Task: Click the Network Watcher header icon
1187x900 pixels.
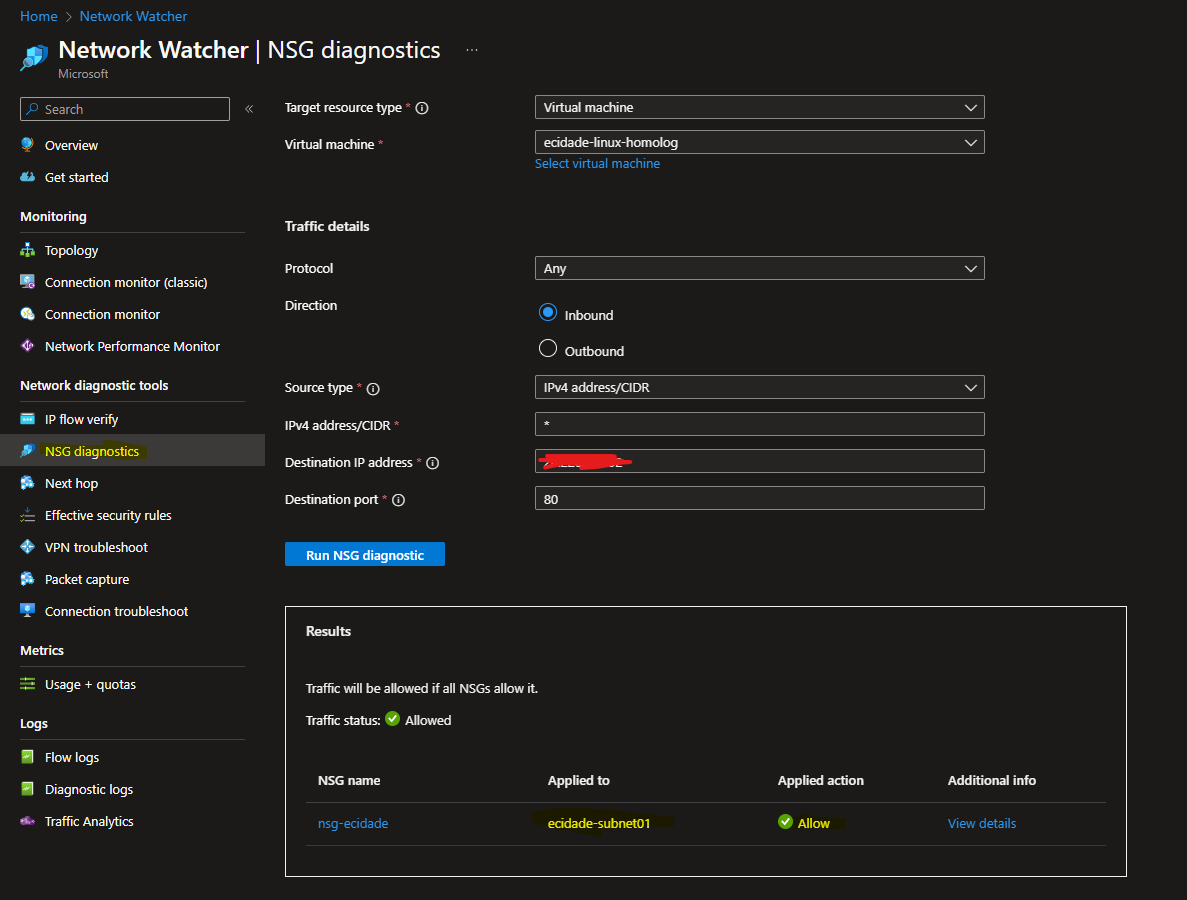Action: (34, 57)
